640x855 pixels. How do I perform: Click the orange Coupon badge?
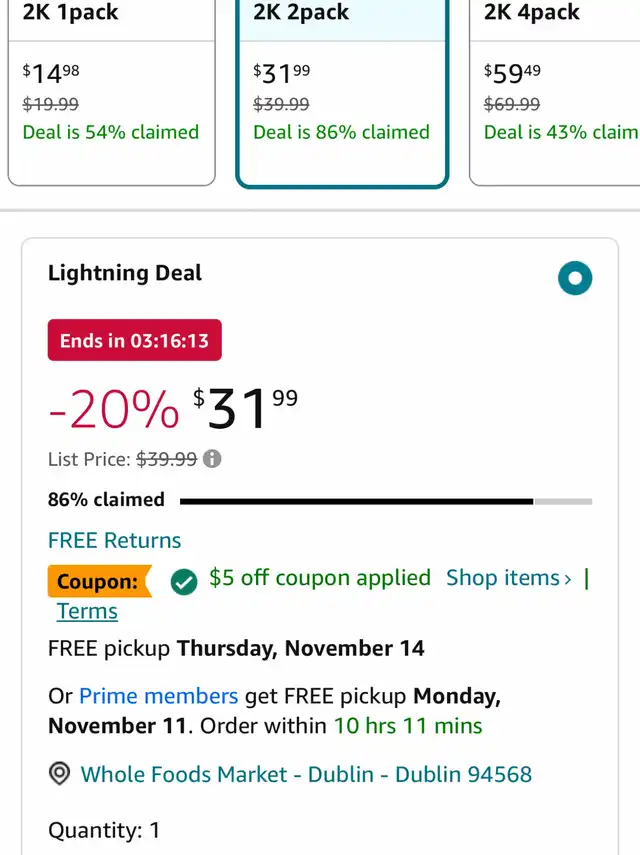pos(100,581)
